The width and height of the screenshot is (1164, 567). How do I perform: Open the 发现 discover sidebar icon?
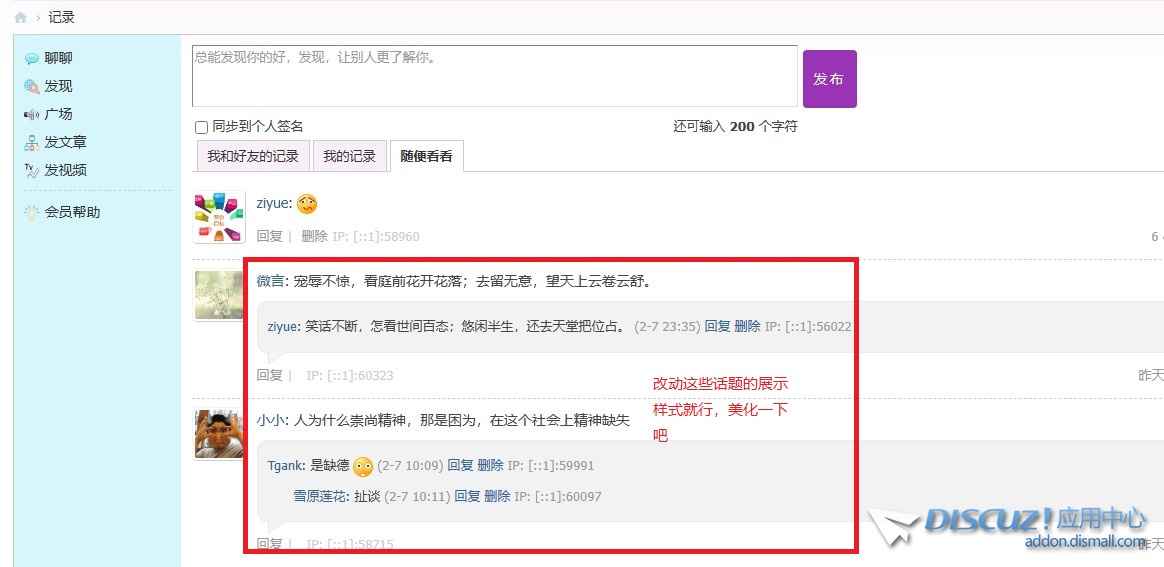(32, 87)
